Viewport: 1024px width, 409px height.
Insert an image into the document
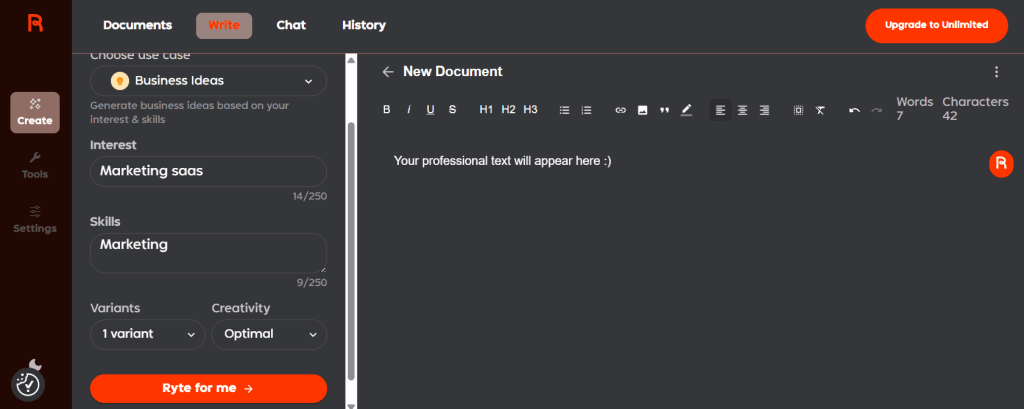coord(642,110)
